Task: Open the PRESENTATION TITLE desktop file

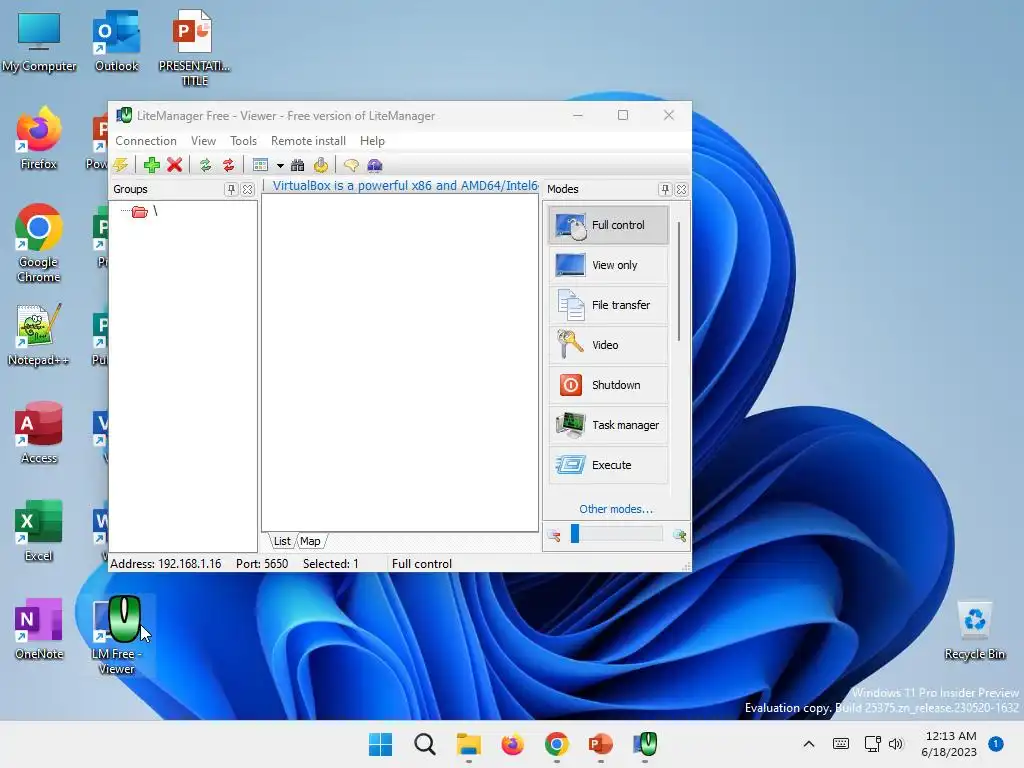Action: [x=194, y=48]
